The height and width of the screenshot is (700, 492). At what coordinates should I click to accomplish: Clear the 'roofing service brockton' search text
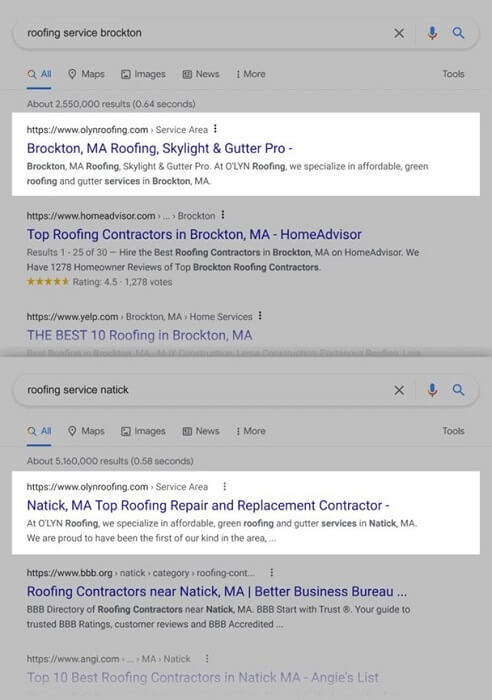click(399, 33)
